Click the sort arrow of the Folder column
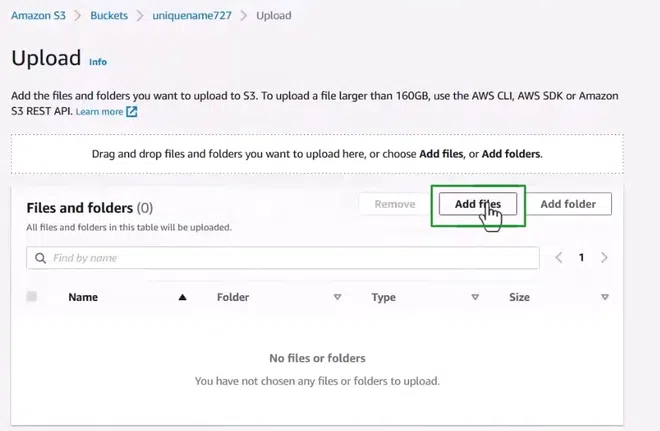This screenshot has height=431, width=660. (337, 297)
